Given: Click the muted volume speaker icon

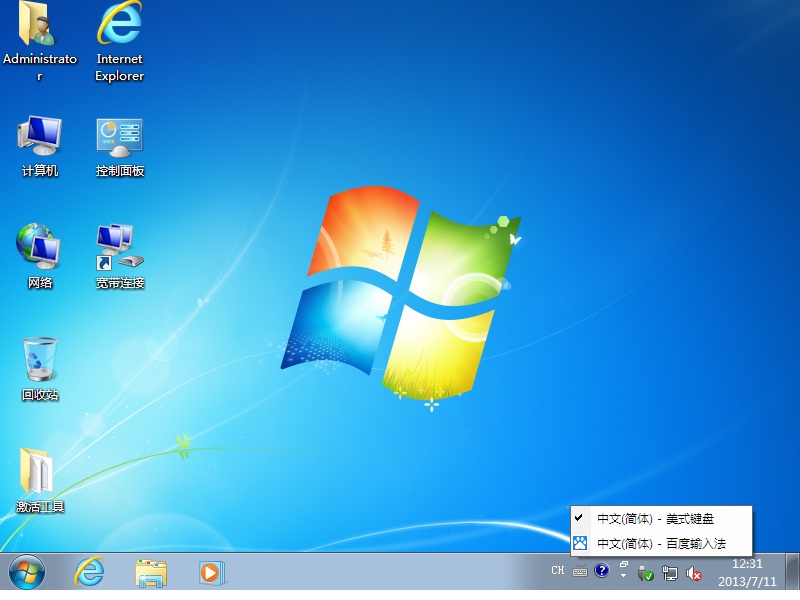Looking at the screenshot, I should (x=693, y=573).
